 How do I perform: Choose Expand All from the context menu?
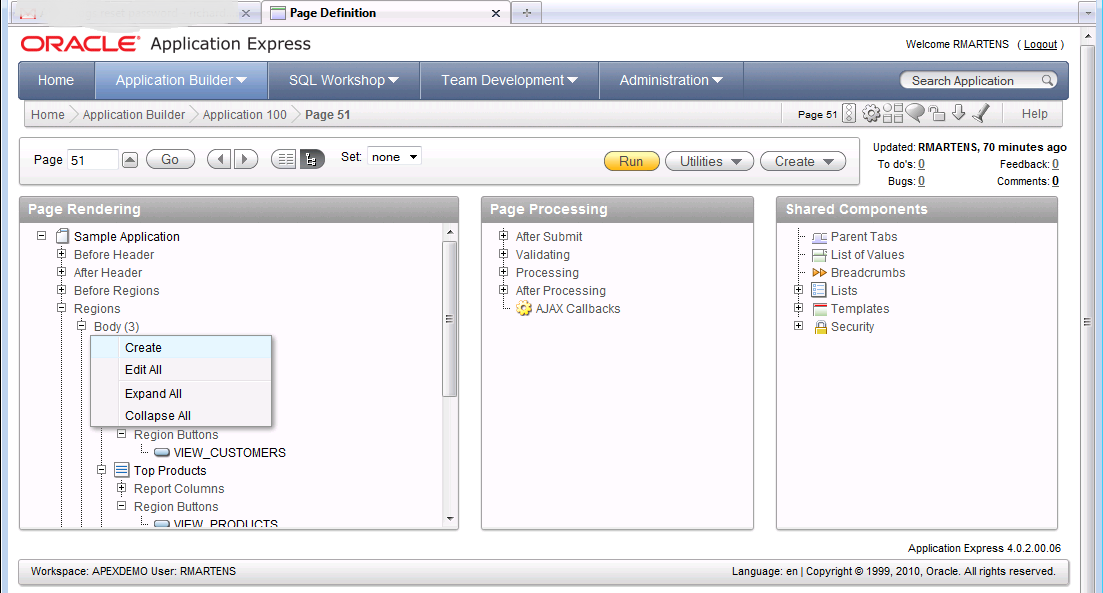181,393
